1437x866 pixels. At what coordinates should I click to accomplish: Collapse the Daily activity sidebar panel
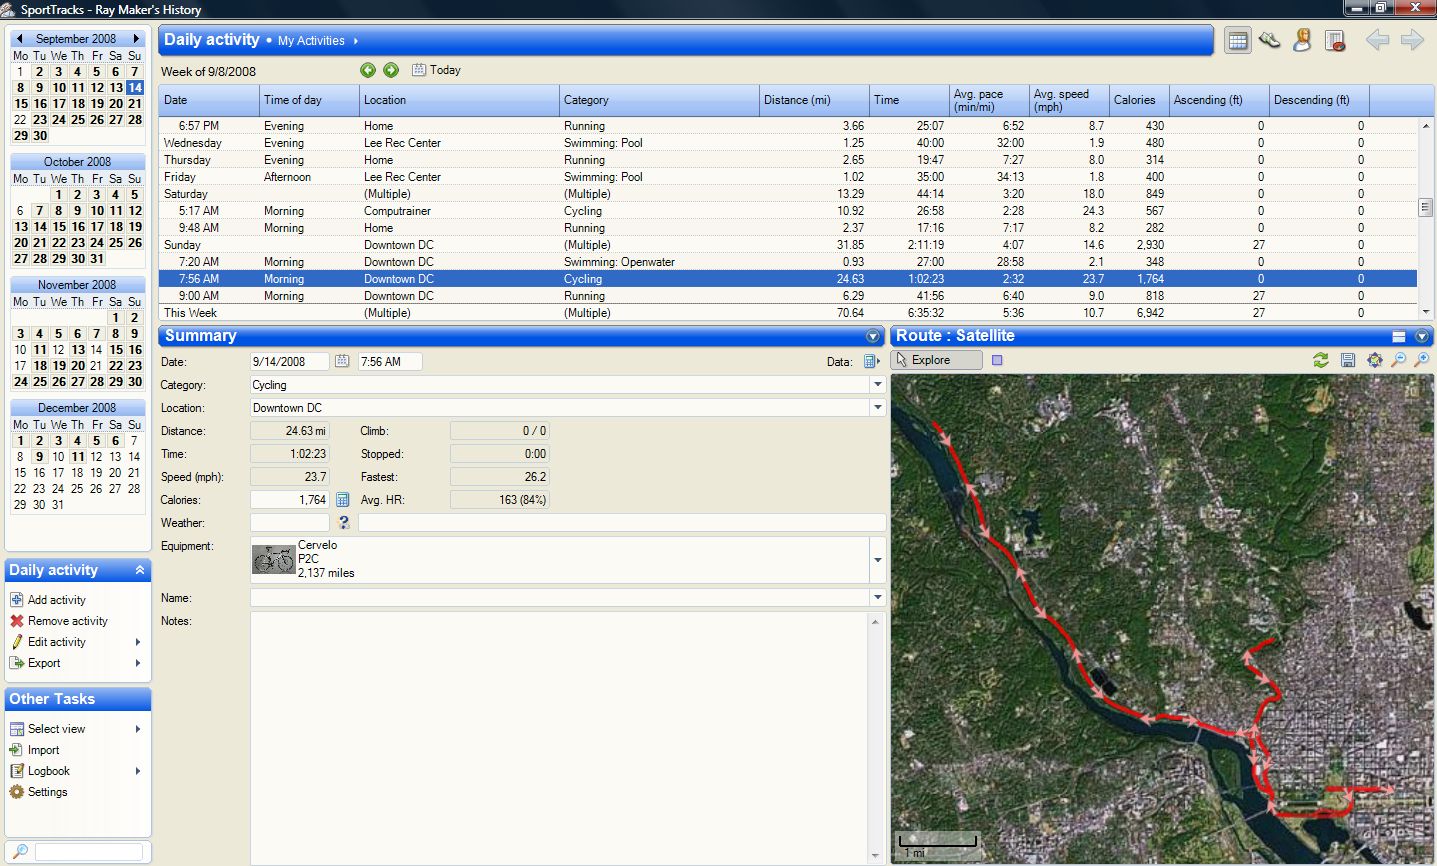pos(140,570)
